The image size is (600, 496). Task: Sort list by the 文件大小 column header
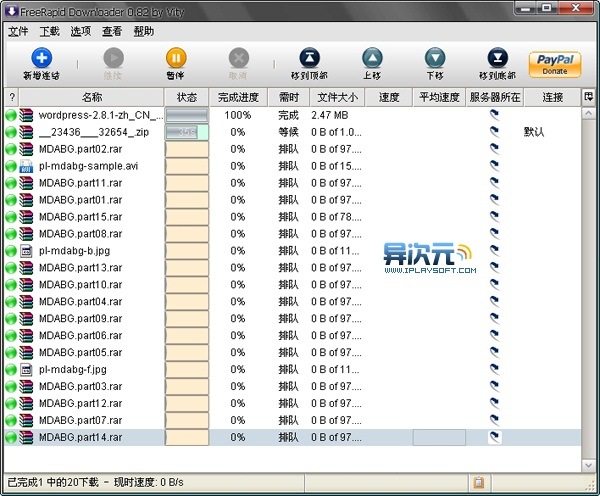pos(335,97)
